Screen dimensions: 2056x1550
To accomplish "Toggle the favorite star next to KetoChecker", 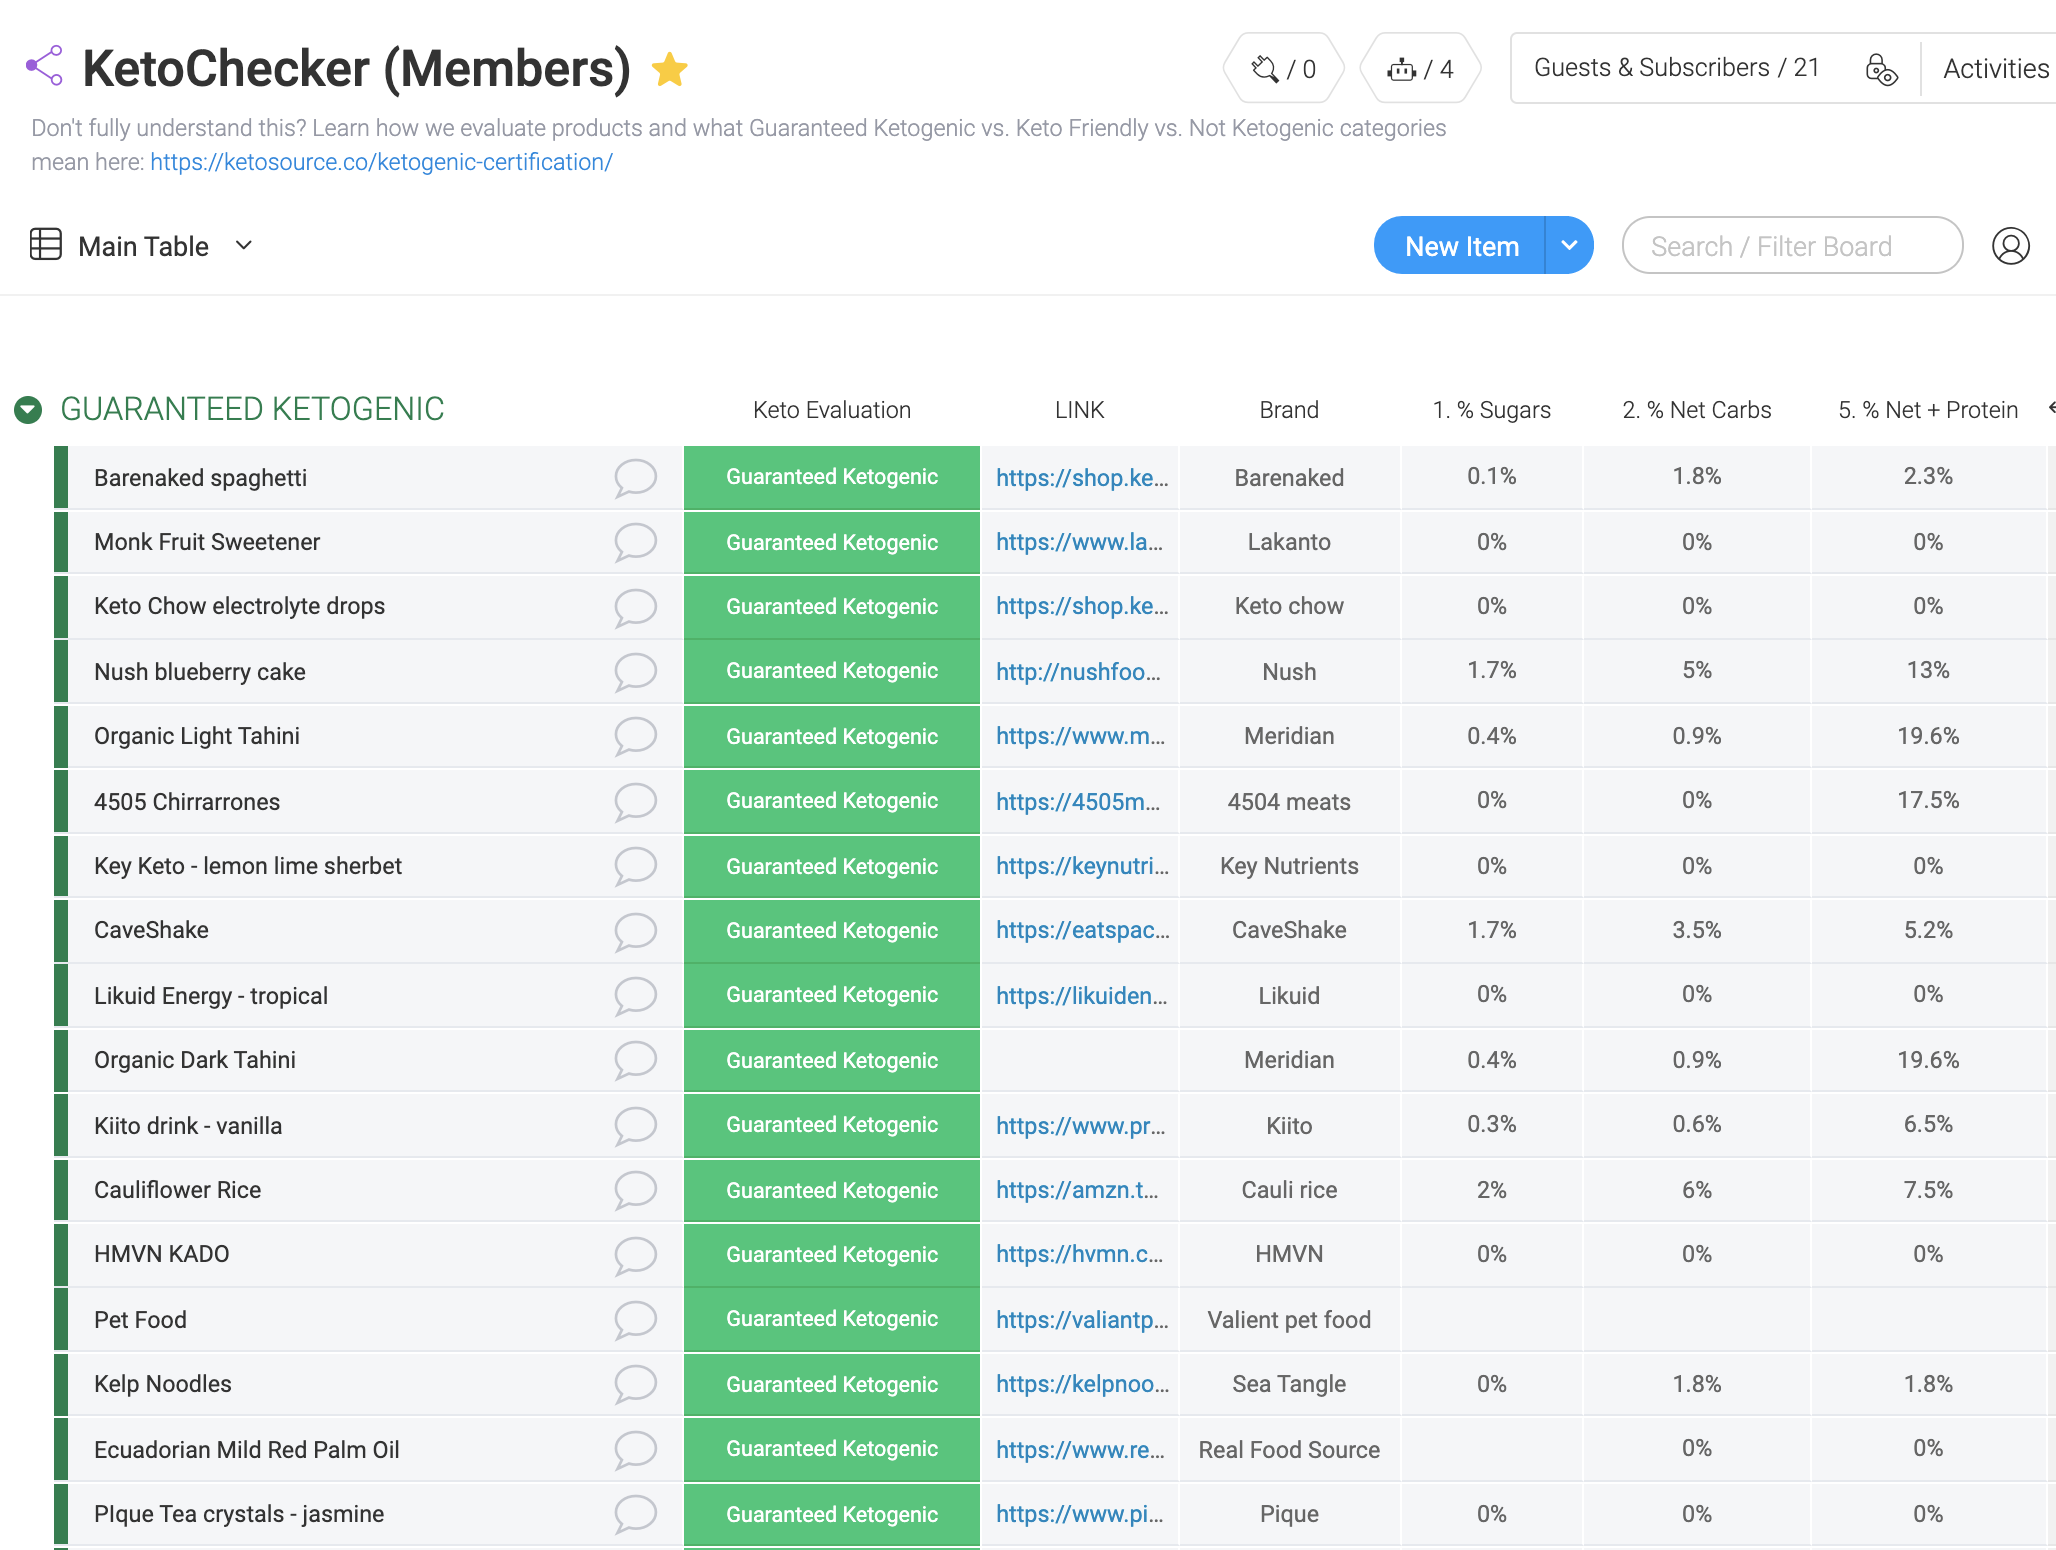I will tap(669, 69).
